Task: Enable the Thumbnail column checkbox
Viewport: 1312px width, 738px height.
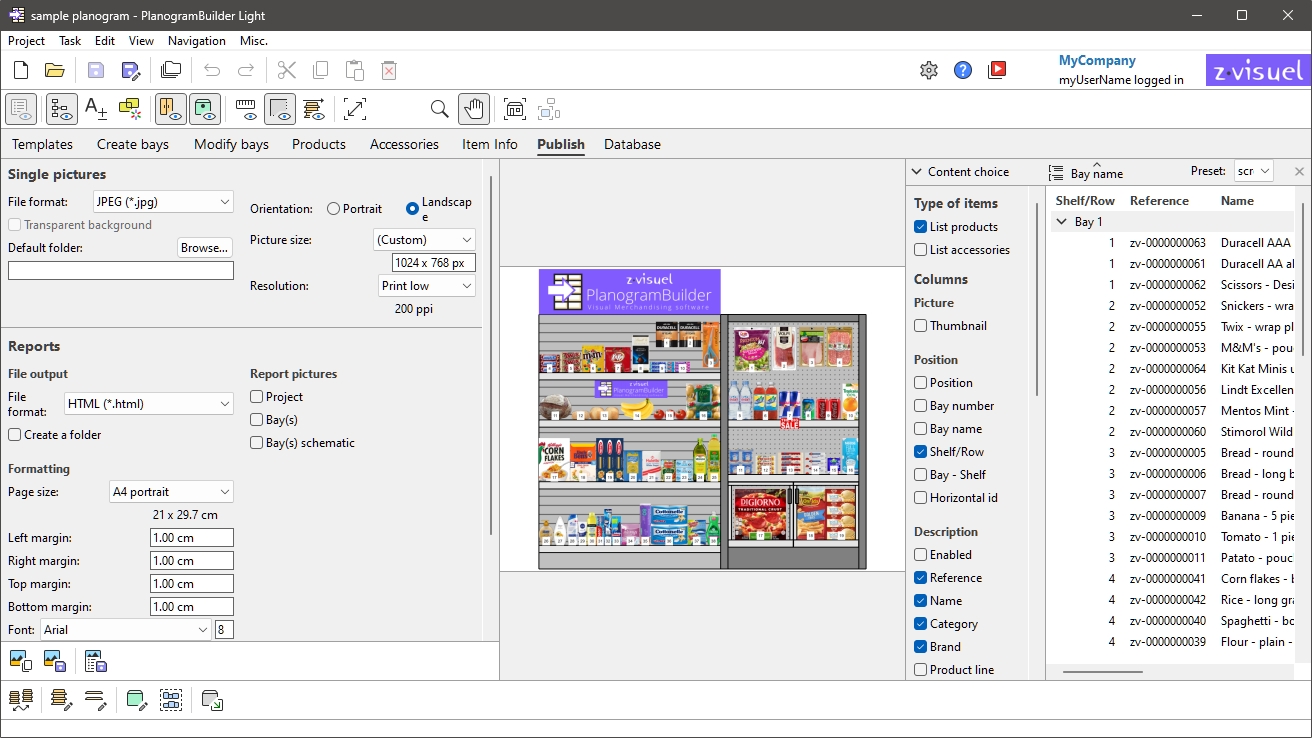Action: click(x=920, y=326)
